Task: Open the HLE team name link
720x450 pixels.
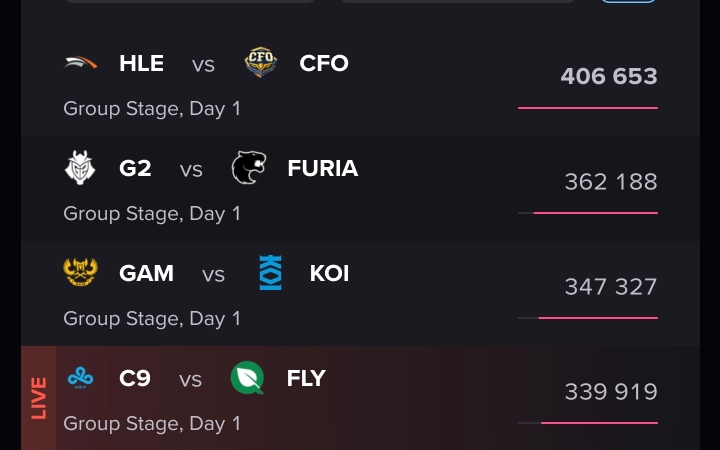Action: pos(141,63)
